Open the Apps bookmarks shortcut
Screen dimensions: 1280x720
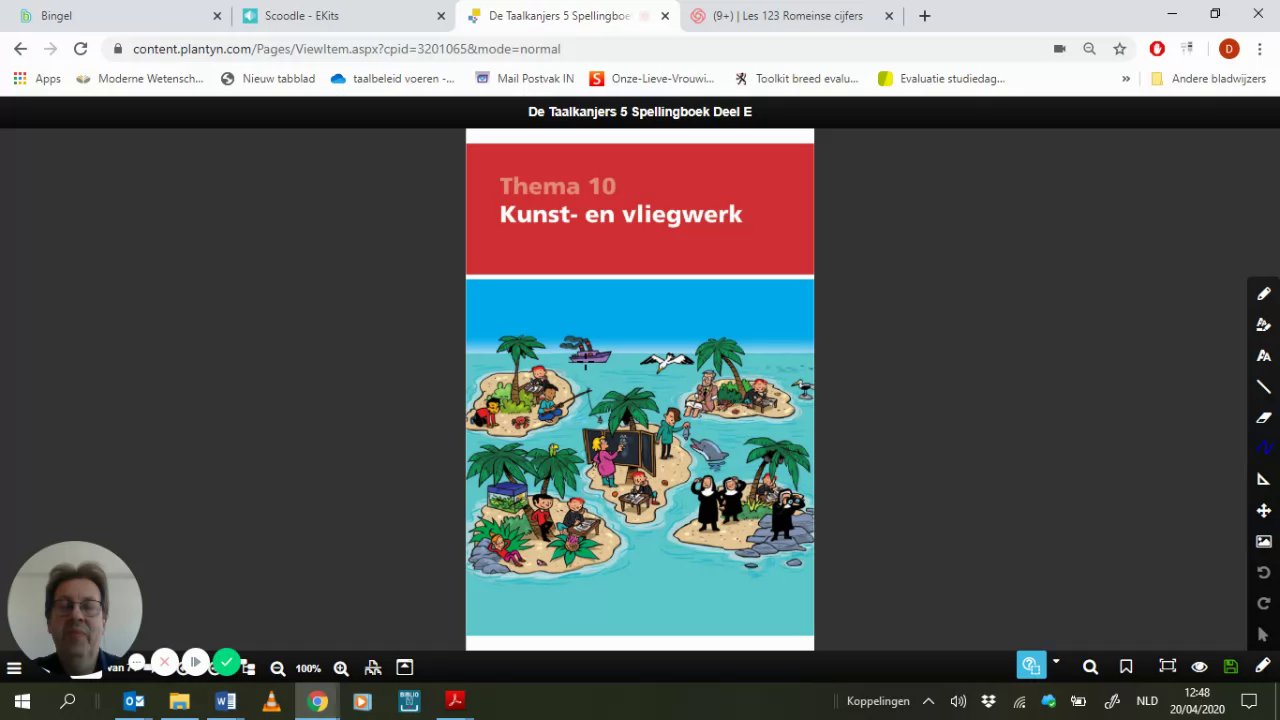37,78
